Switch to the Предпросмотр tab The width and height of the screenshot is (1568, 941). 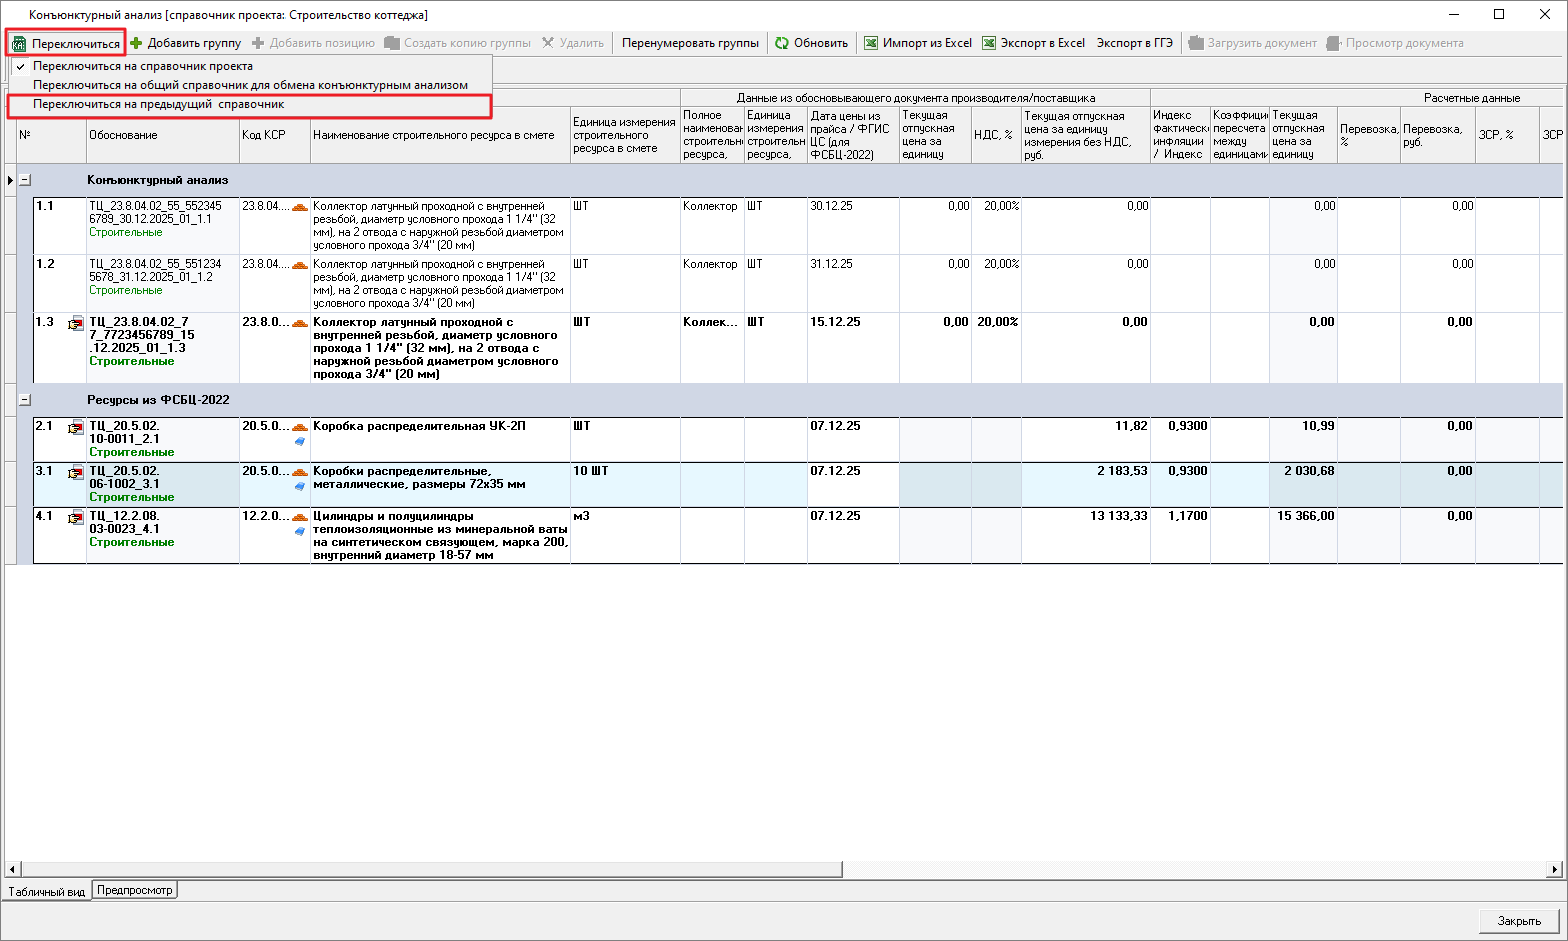134,890
